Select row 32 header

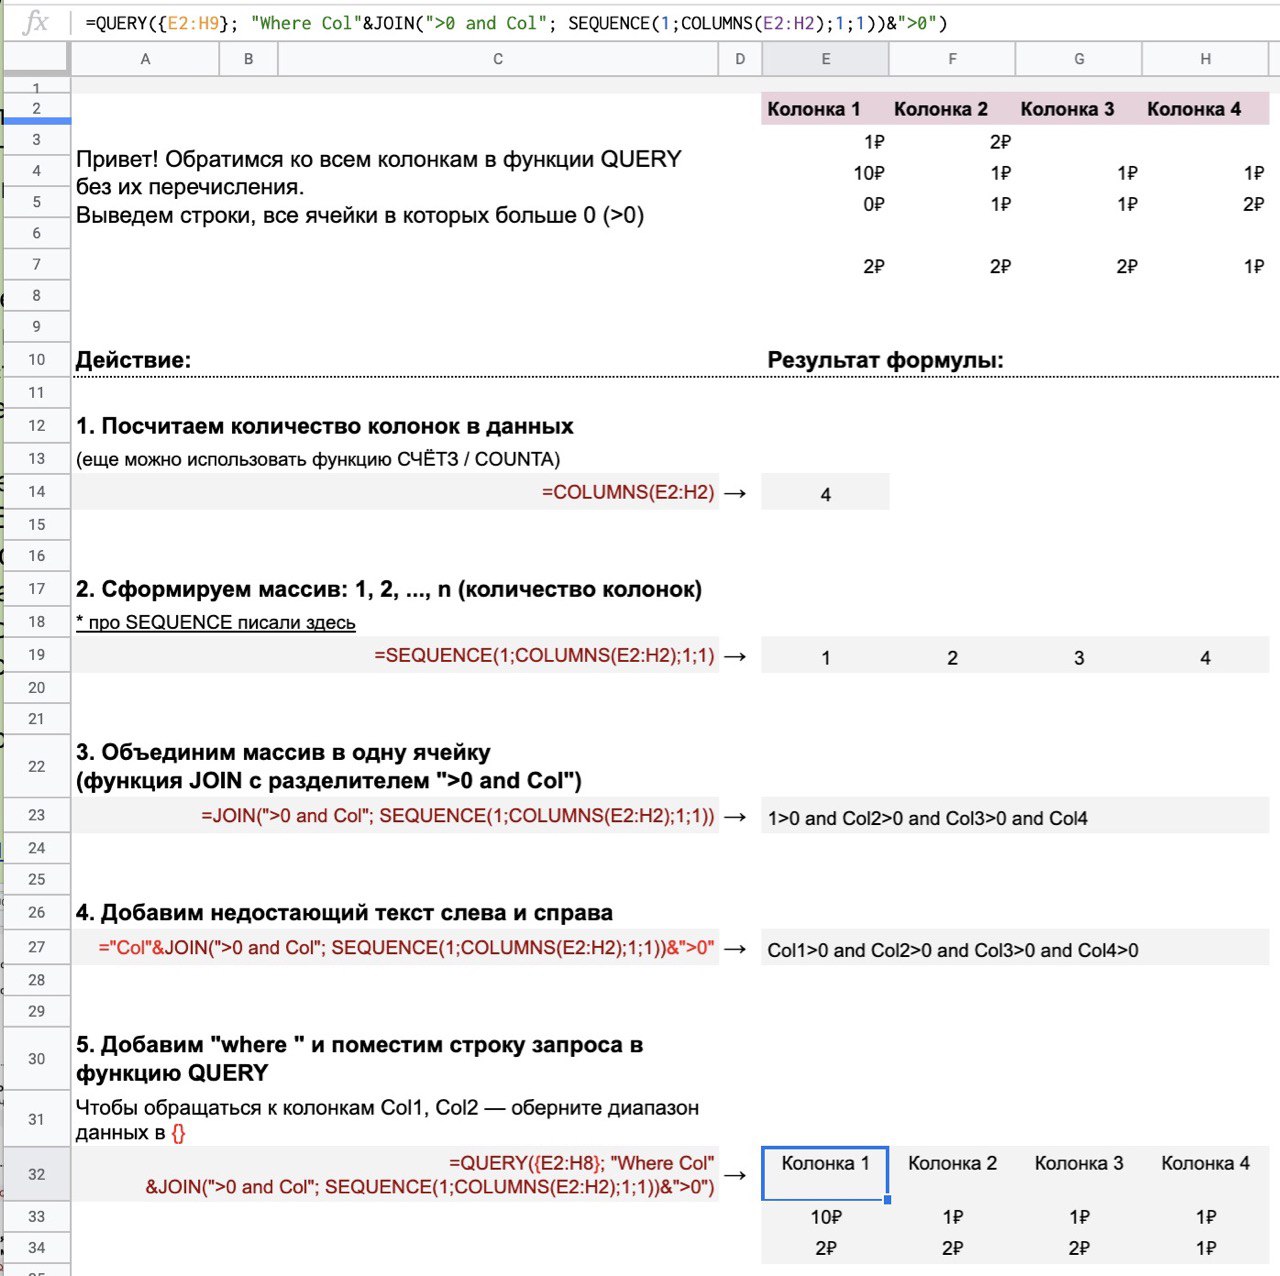[x=37, y=1174]
